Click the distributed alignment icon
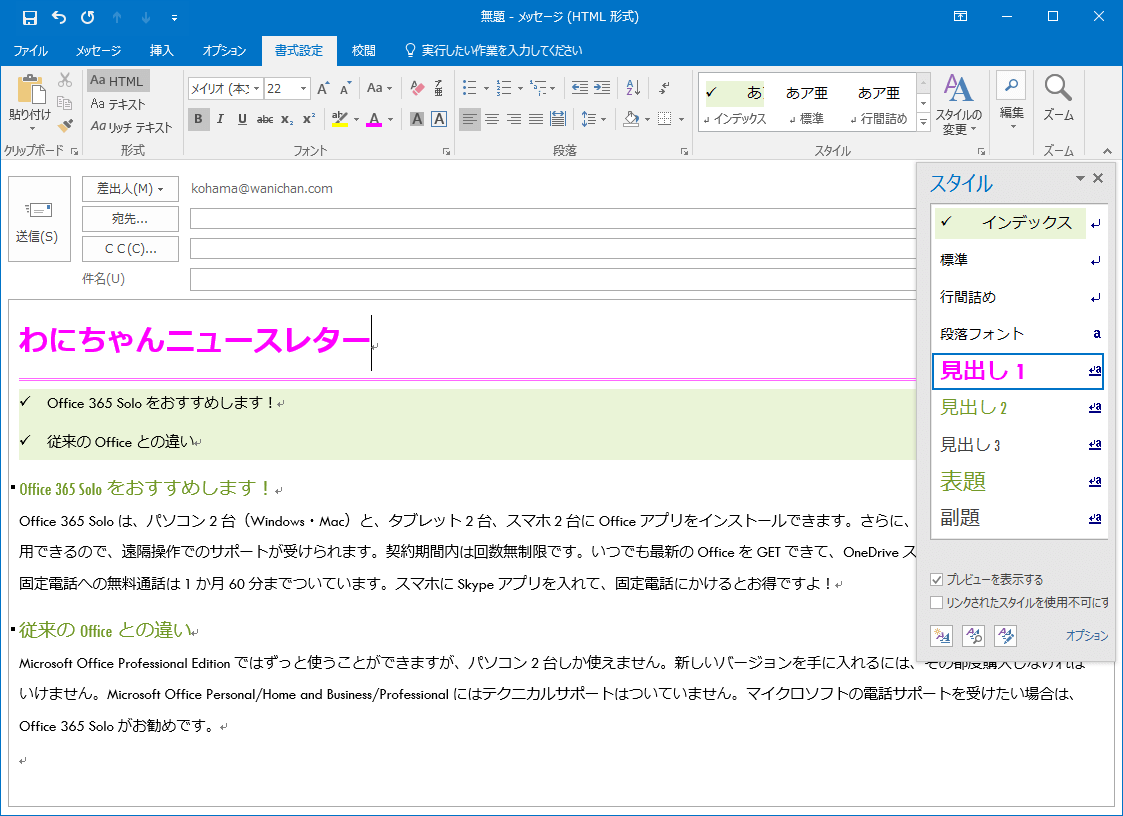The width and height of the screenshot is (1123, 816). (558, 120)
